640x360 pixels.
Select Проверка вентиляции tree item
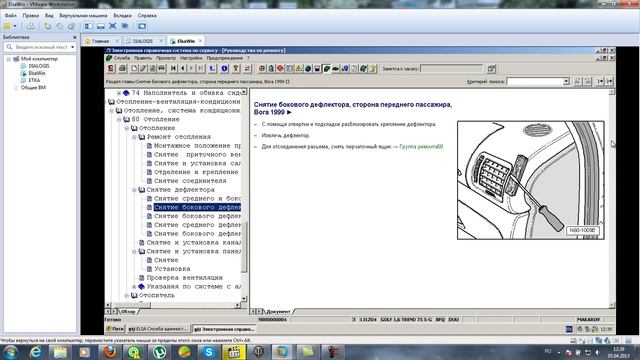click(x=184, y=278)
